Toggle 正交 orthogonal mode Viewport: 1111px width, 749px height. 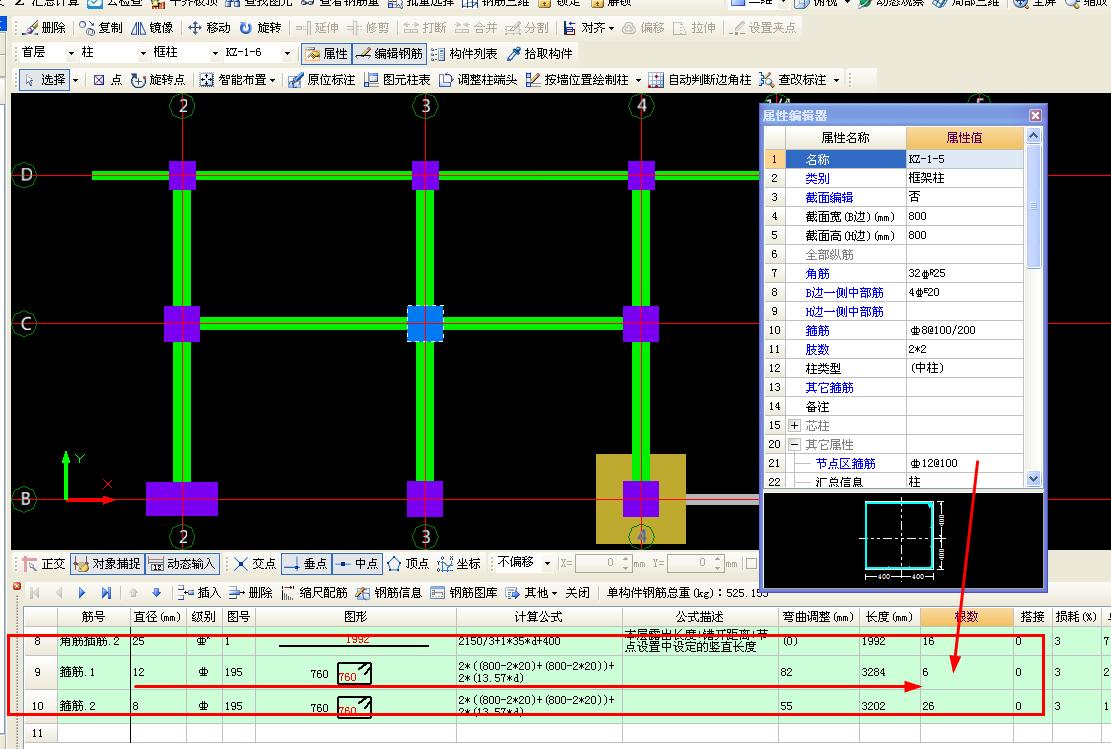(44, 564)
